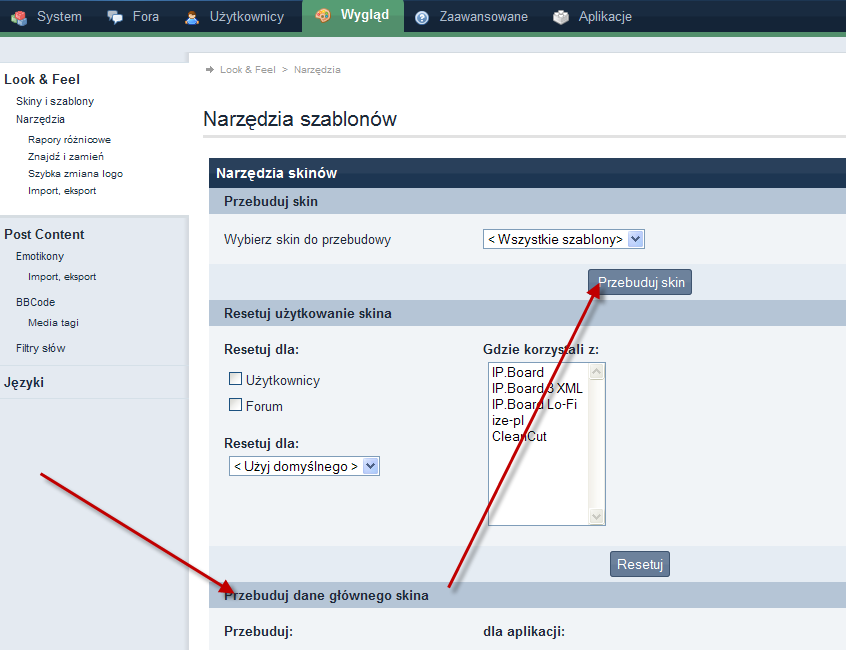Click the Zaawansowane help icon

422,17
